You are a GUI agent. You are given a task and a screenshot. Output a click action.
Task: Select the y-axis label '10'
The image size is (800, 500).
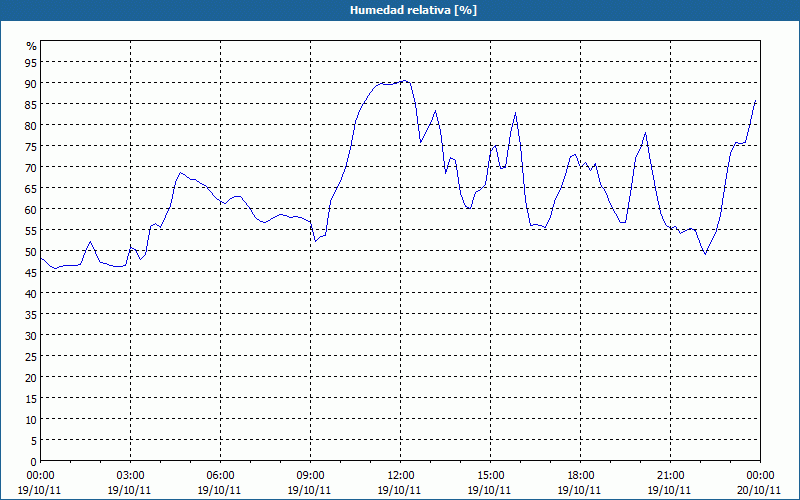coord(32,420)
